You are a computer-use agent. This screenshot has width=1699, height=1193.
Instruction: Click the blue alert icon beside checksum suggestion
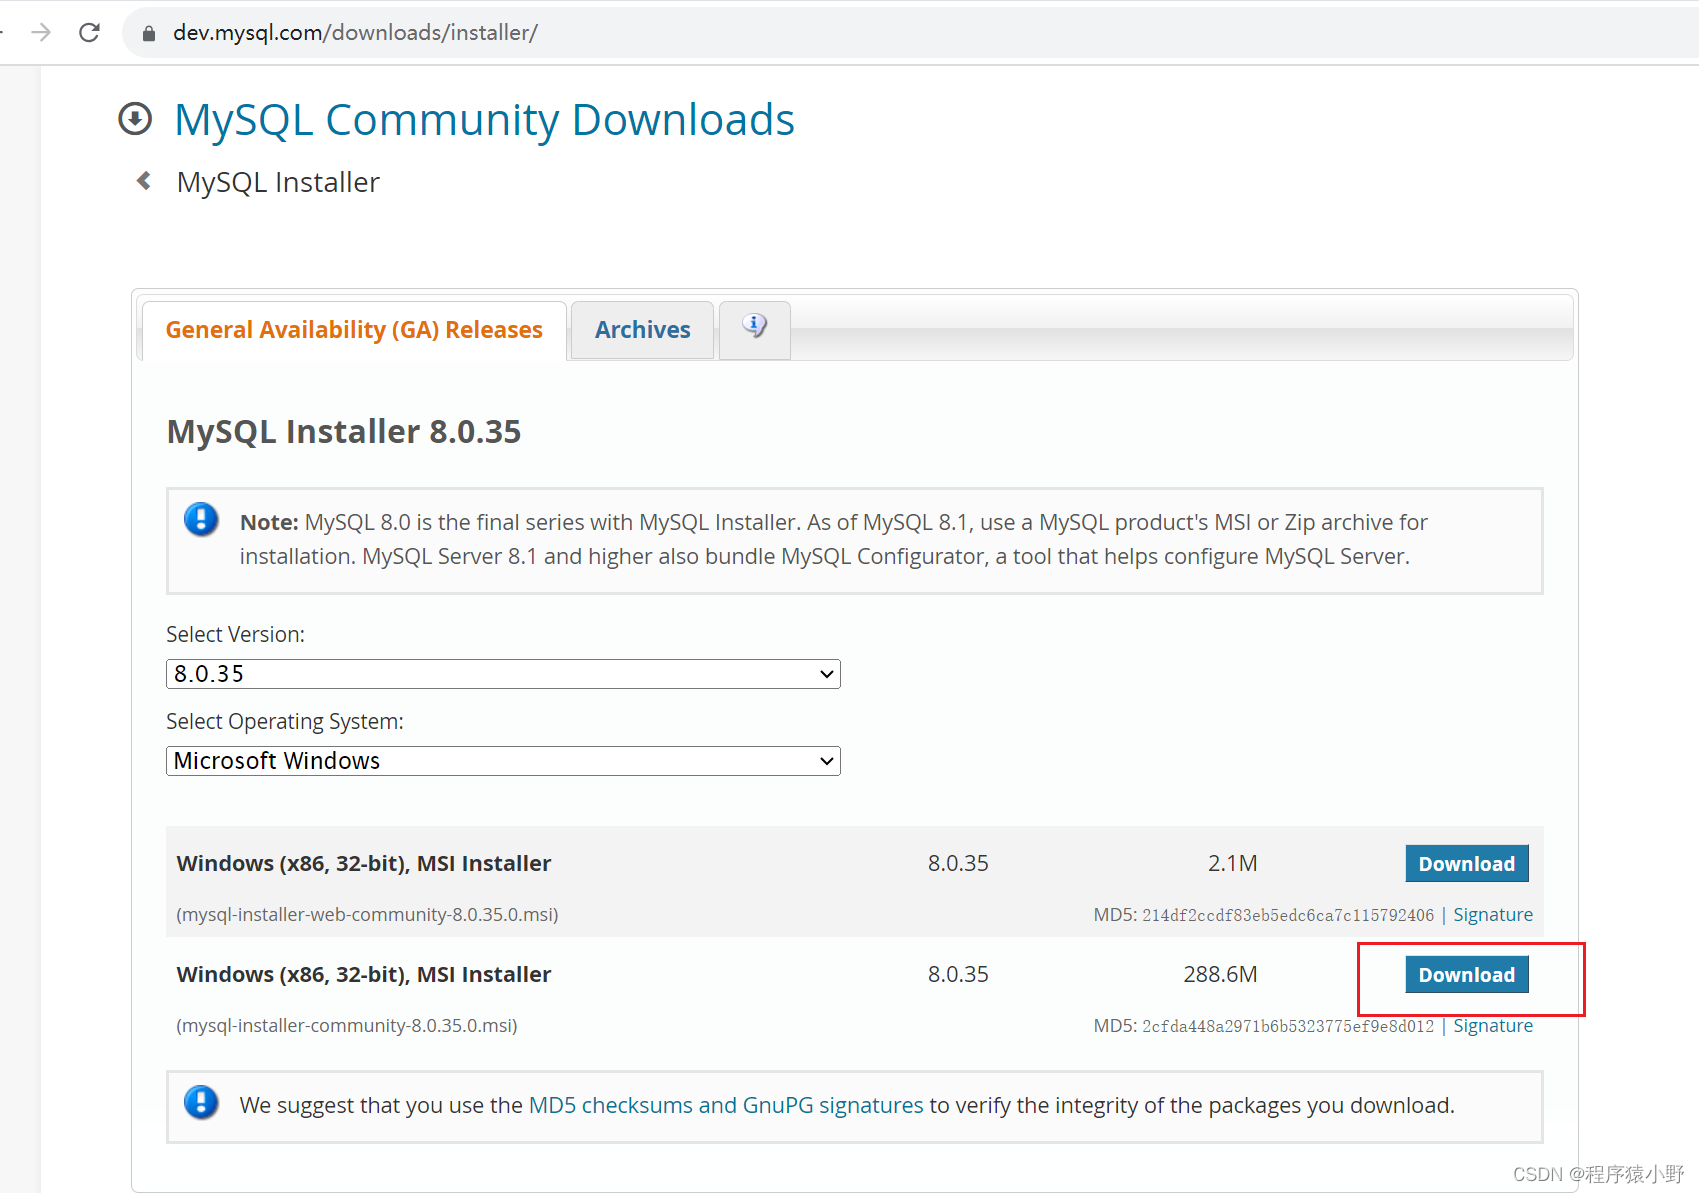coord(201,1102)
